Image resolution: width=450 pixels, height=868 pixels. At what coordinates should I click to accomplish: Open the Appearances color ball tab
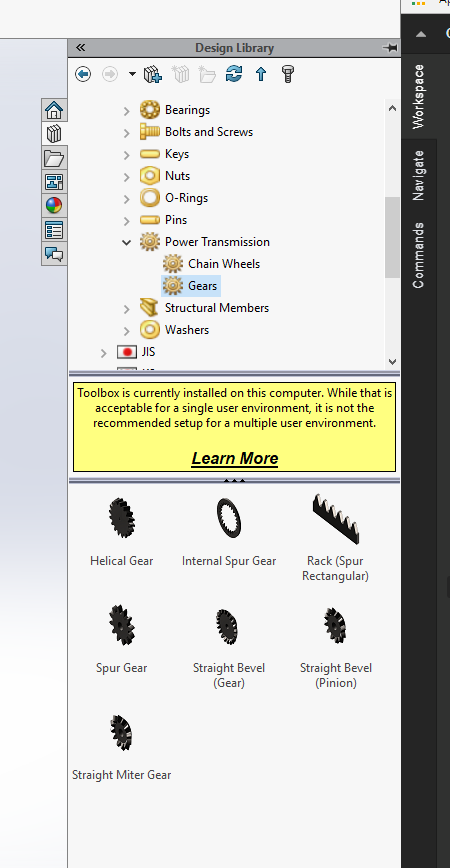(54, 206)
